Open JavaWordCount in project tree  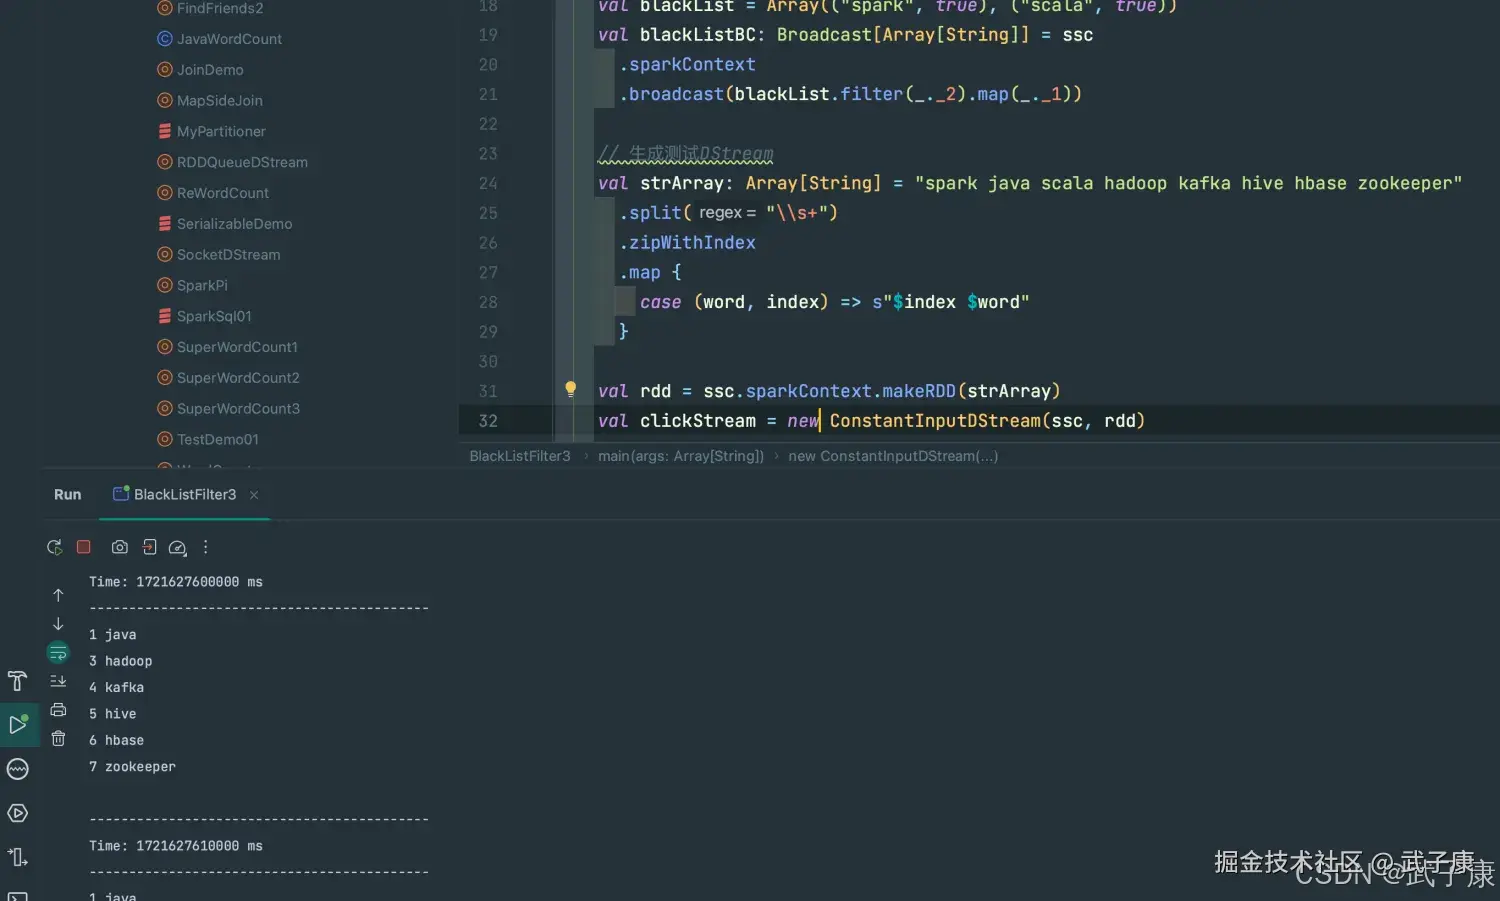click(229, 39)
